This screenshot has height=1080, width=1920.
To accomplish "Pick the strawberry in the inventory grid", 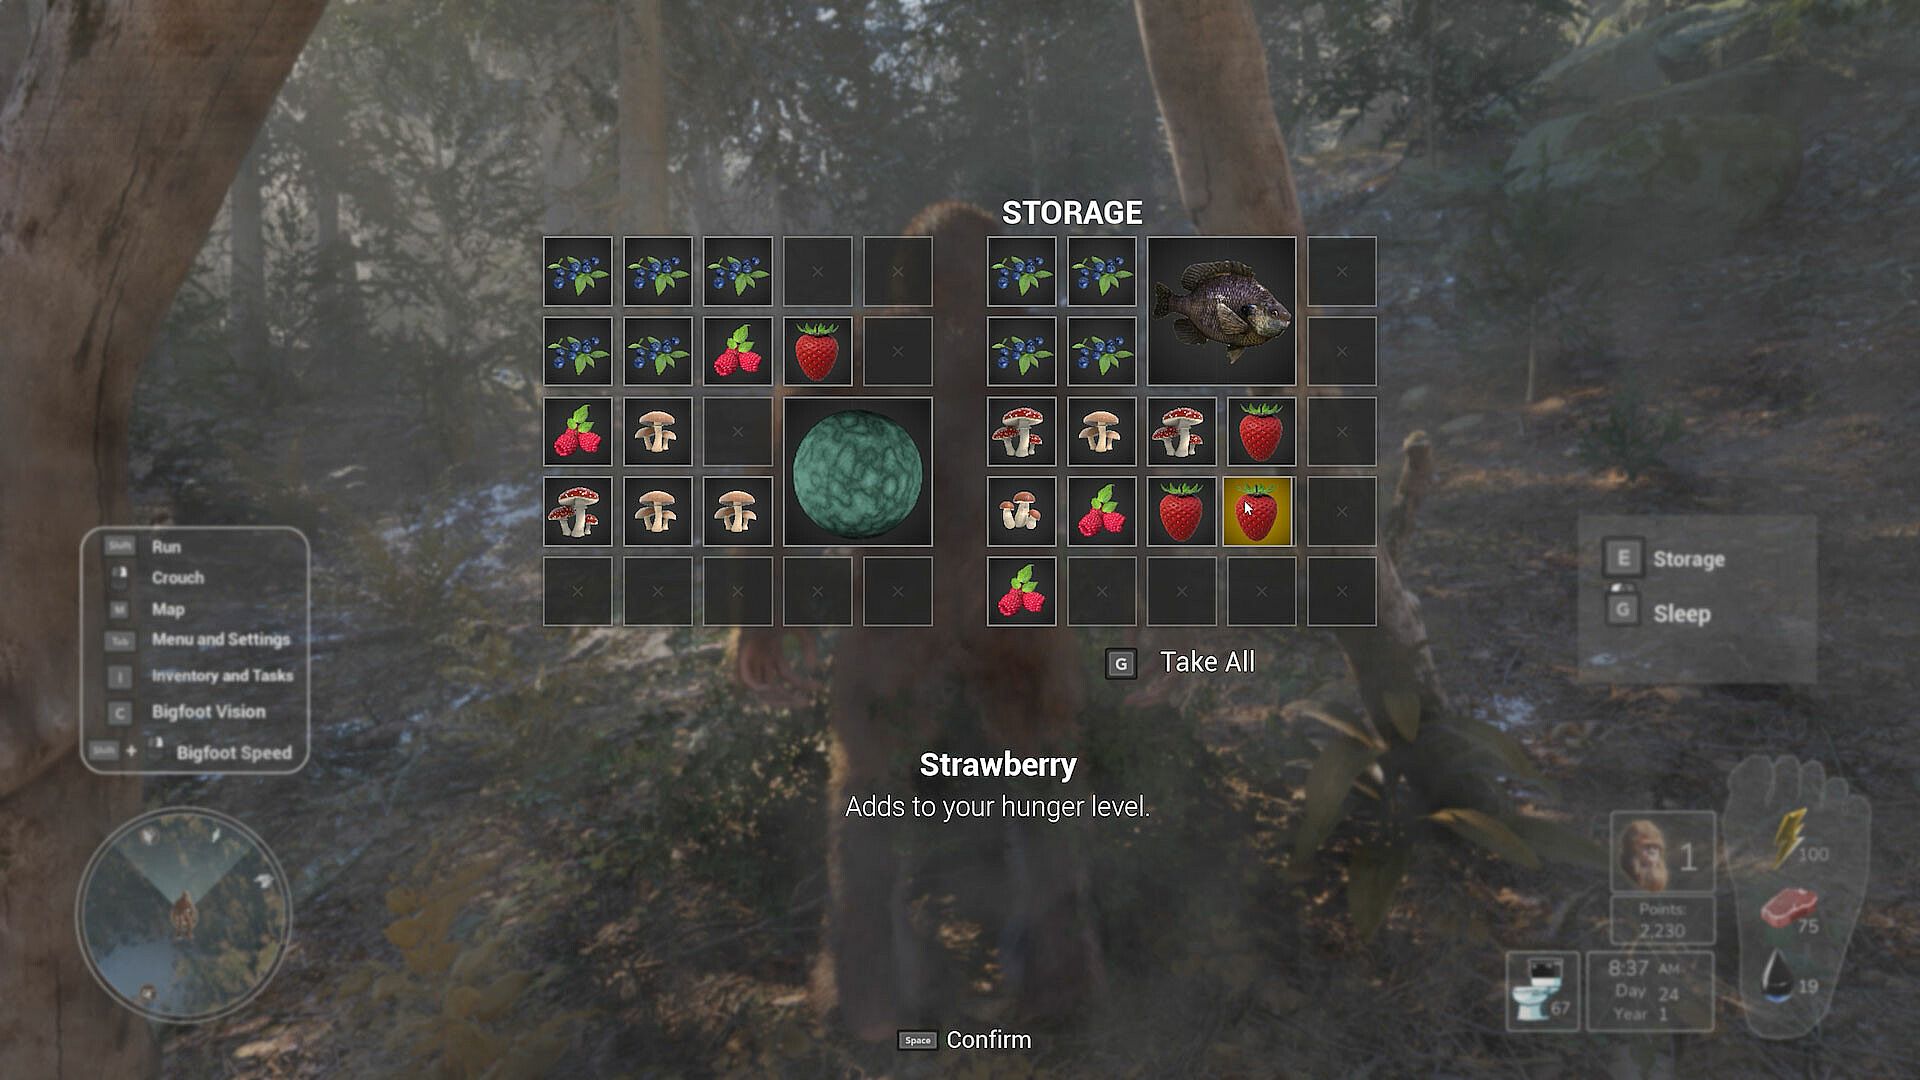I will click(x=817, y=351).
